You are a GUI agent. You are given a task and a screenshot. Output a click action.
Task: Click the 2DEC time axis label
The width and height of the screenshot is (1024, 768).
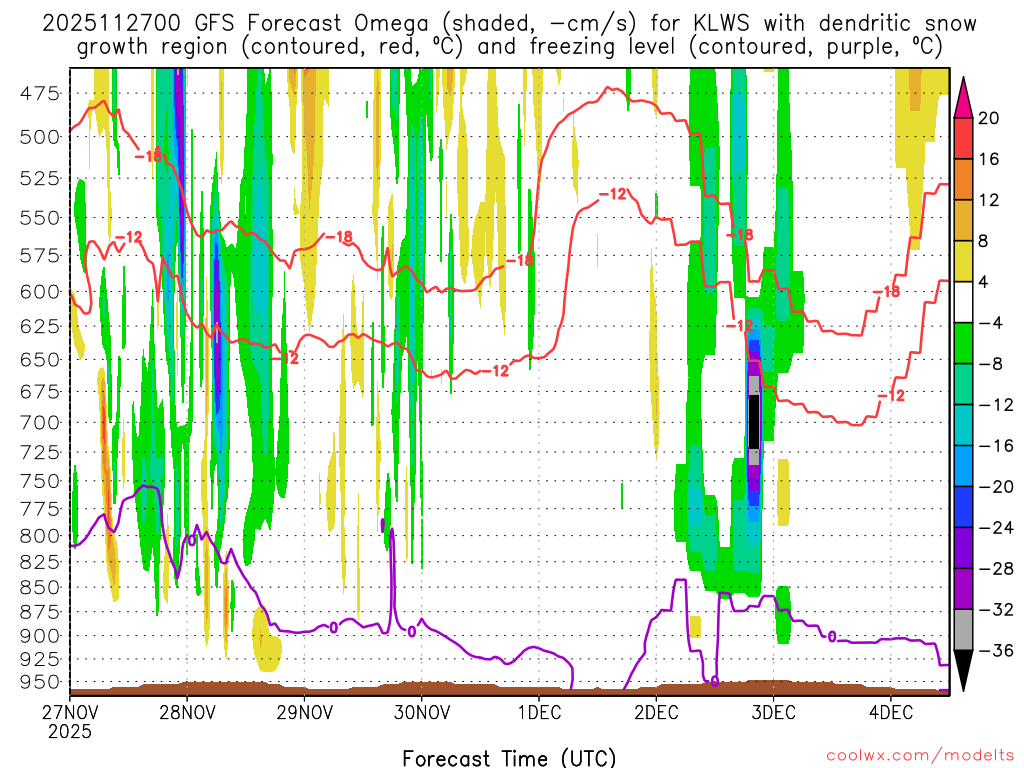point(656,712)
